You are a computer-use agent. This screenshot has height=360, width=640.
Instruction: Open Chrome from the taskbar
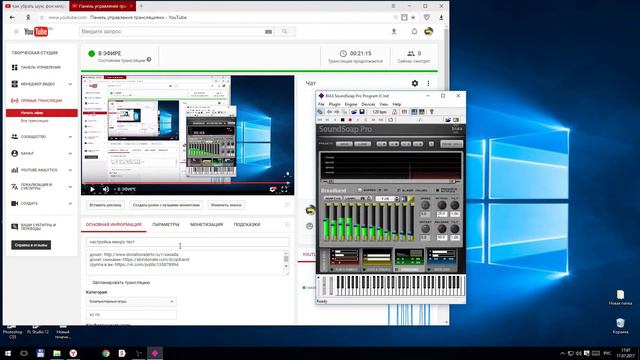click(x=106, y=353)
